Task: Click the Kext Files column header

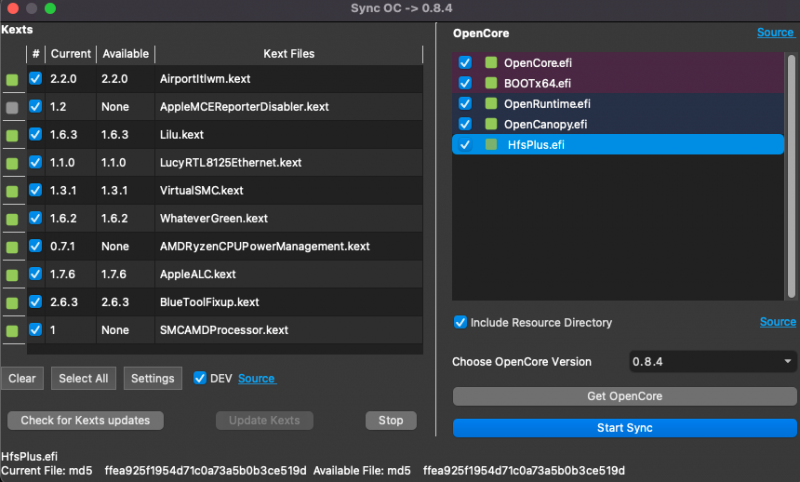Action: (289, 54)
